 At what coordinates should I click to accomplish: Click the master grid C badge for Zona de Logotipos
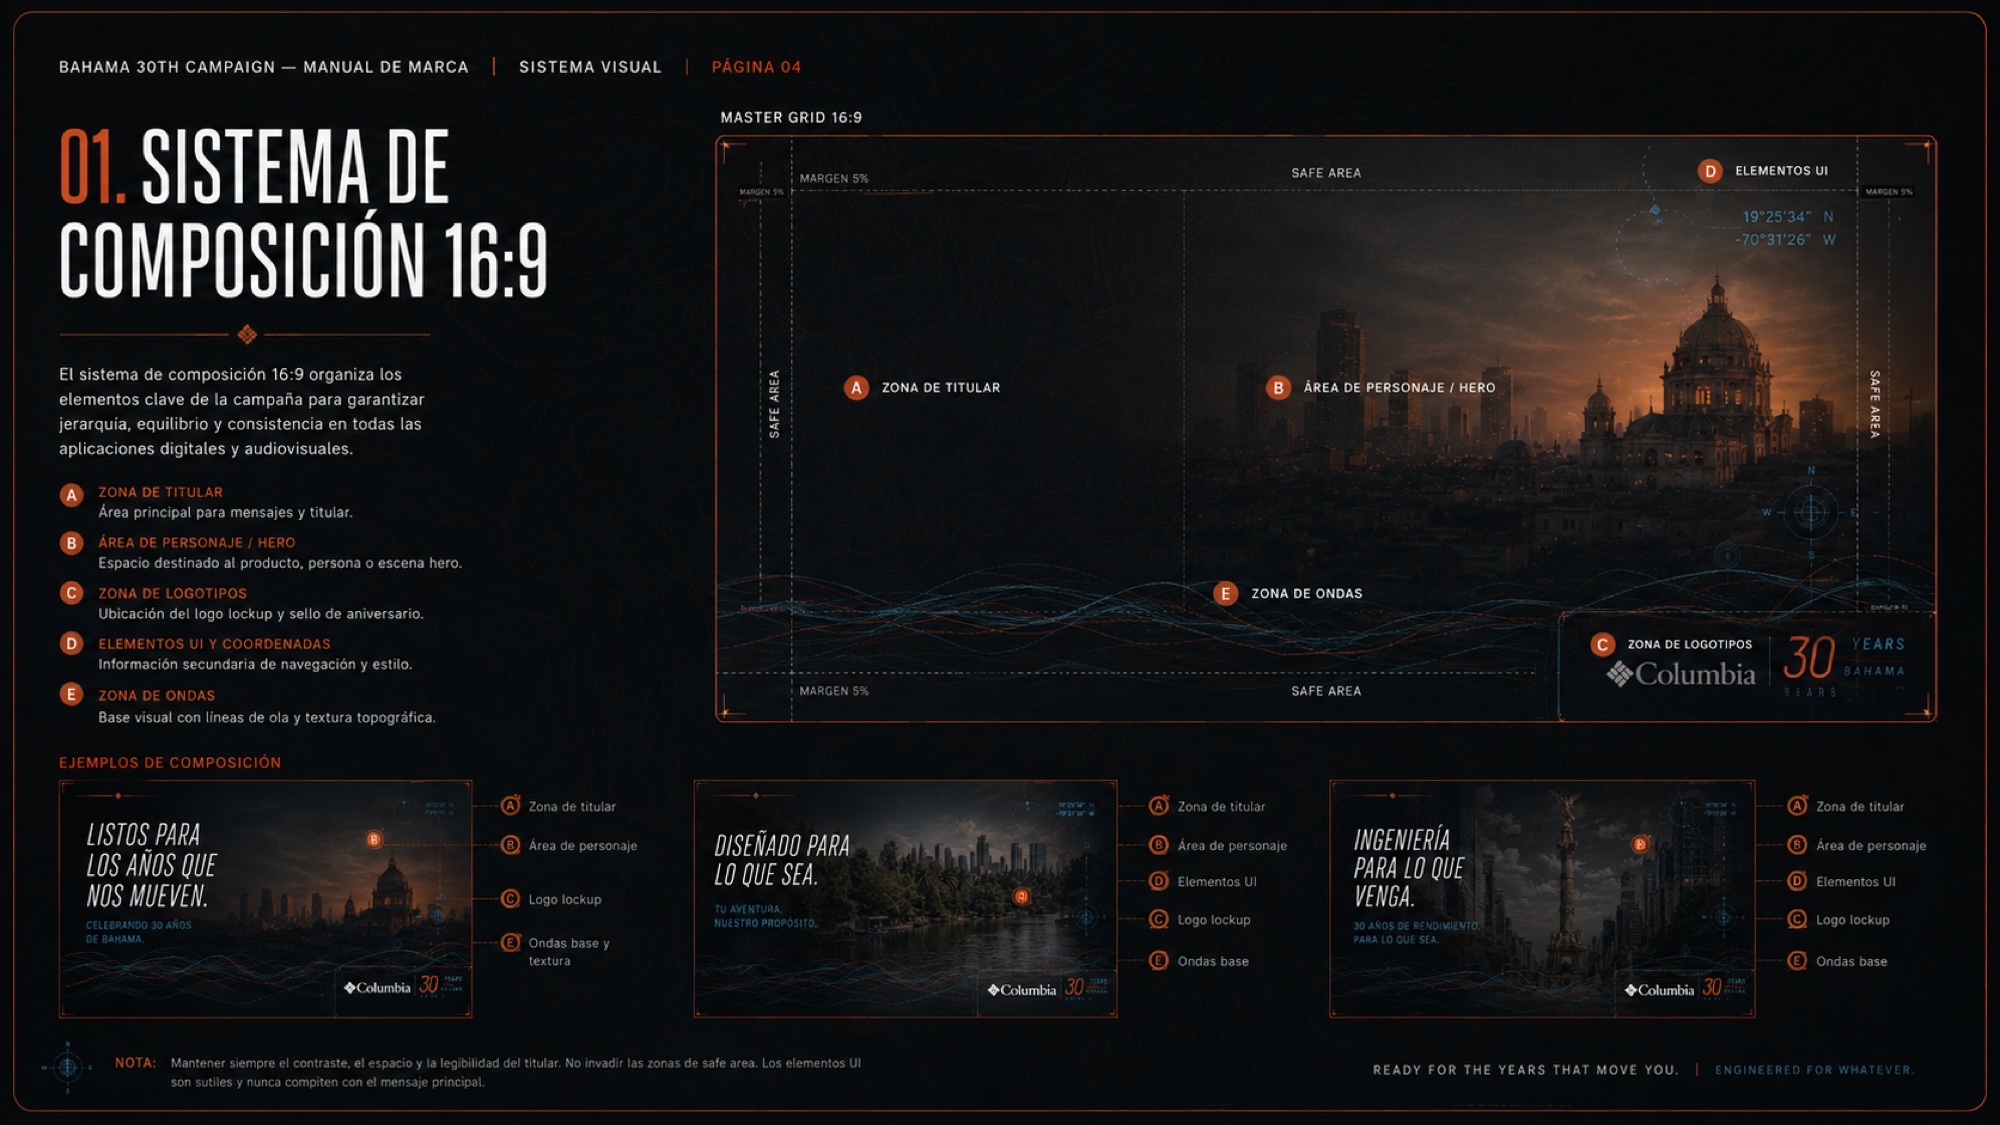(1602, 645)
